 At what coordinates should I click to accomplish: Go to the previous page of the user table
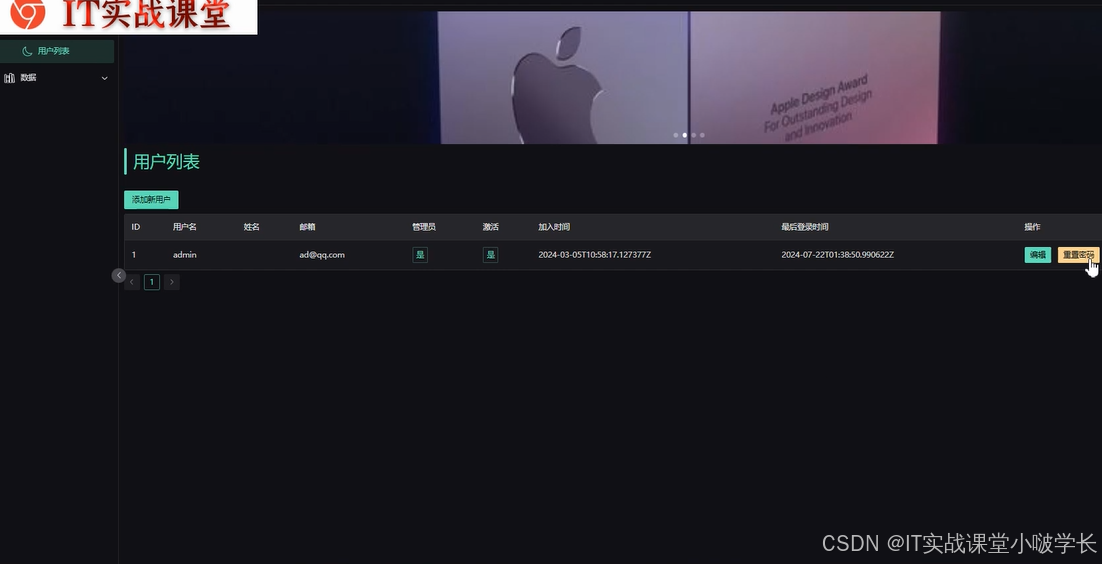tap(132, 282)
